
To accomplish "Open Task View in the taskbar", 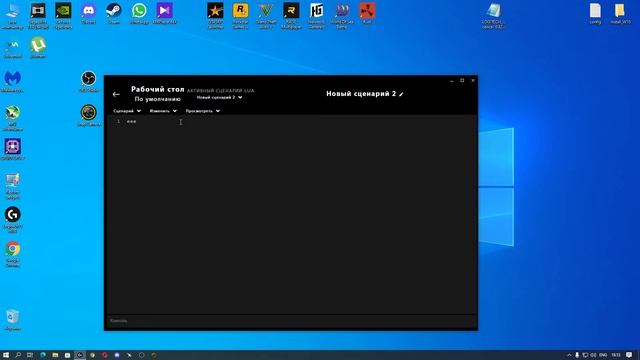I will pos(30,355).
